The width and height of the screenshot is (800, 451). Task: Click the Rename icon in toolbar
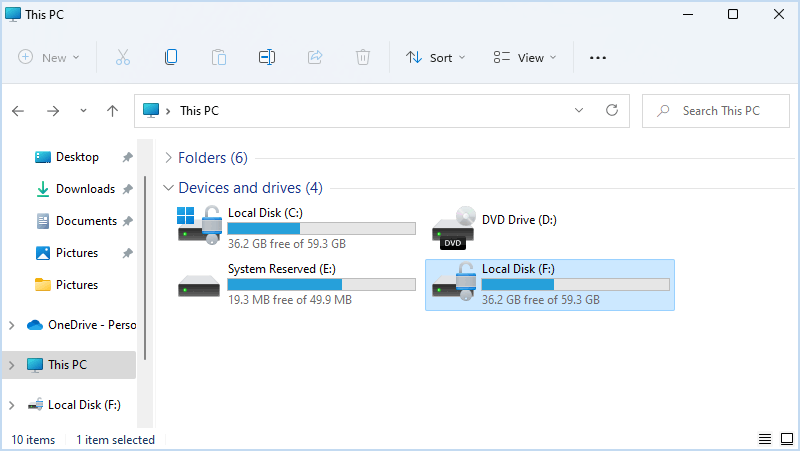[x=267, y=57]
